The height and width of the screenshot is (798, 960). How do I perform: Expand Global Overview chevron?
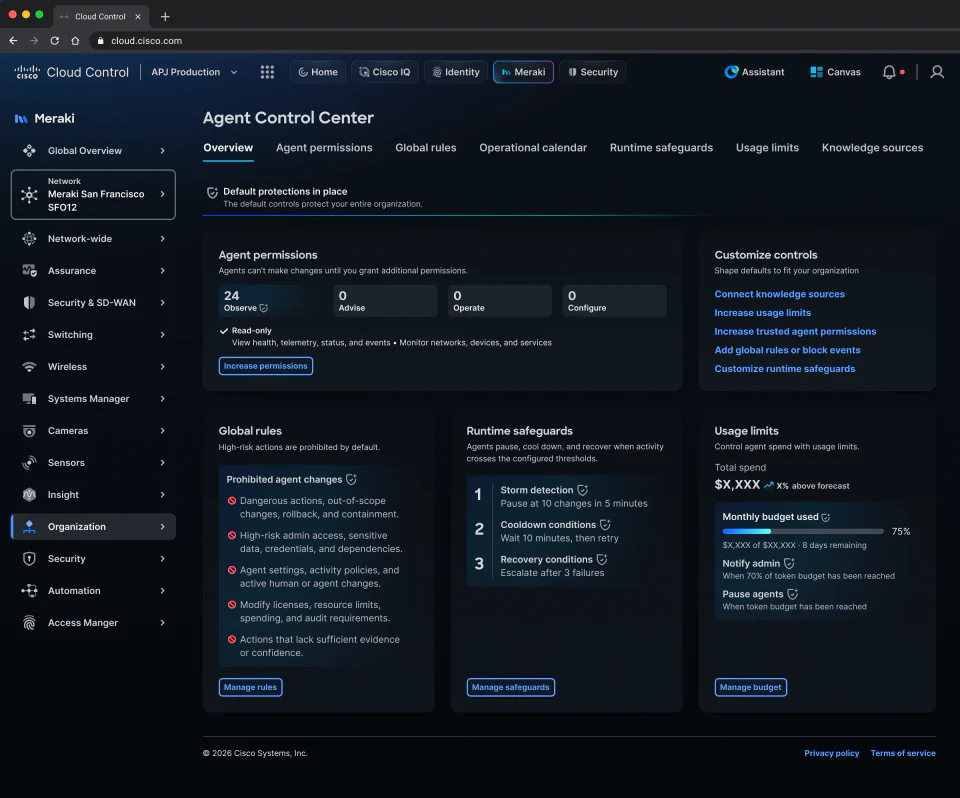click(162, 151)
